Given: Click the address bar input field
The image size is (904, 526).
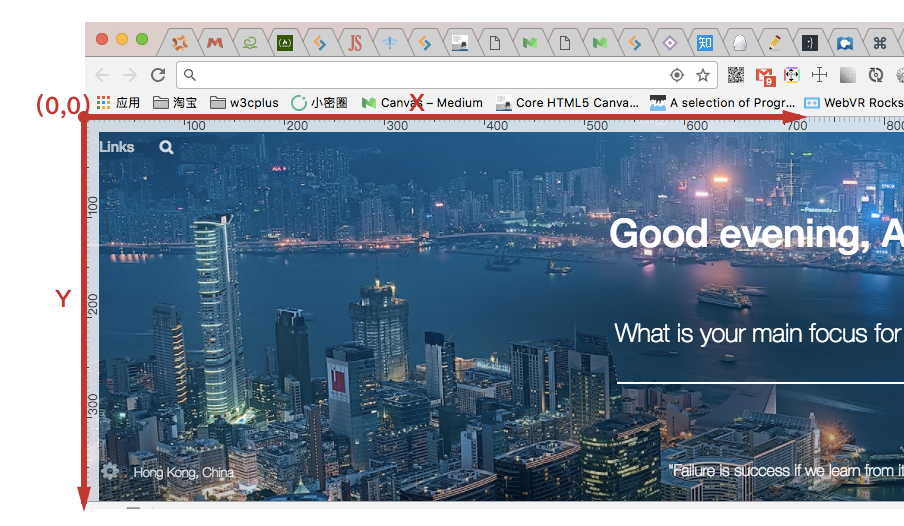Looking at the screenshot, I should pos(447,75).
